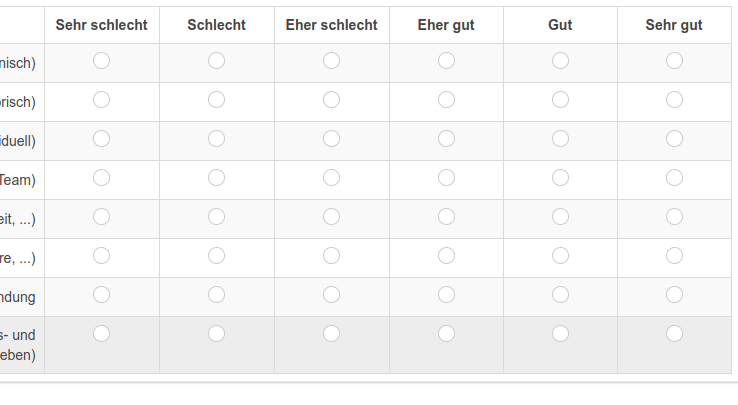Select 'Sehr gut' for the 'Team)' row
Image resolution: width=738 pixels, height=405 pixels.
(x=674, y=178)
